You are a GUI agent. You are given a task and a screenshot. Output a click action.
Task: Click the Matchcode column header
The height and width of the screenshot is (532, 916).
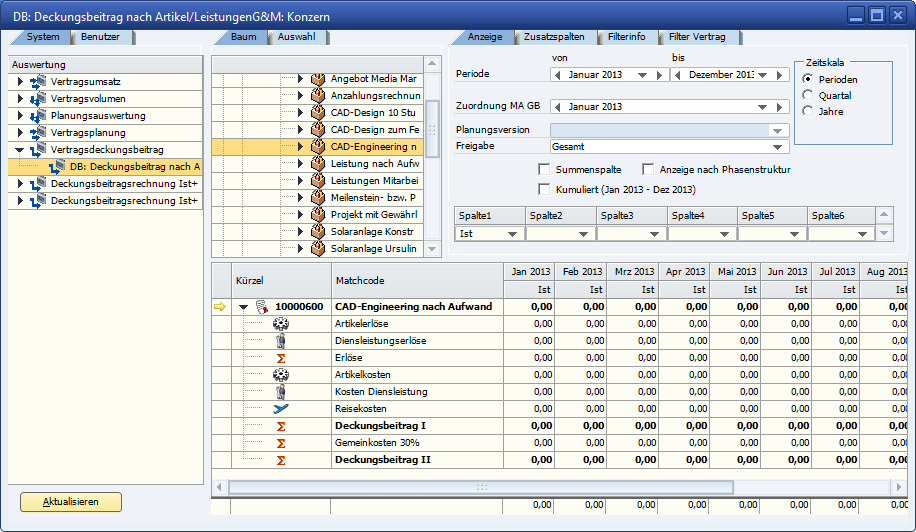click(360, 281)
